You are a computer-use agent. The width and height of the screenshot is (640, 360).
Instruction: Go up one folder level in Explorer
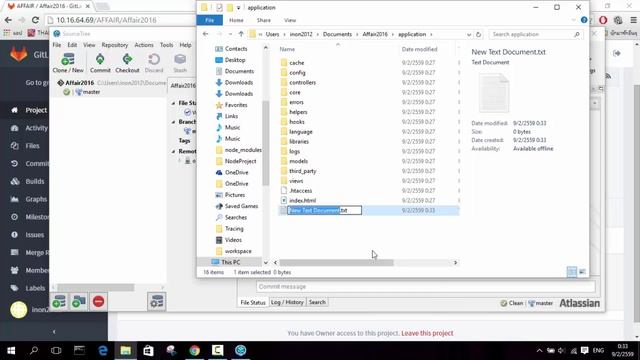coord(241,34)
